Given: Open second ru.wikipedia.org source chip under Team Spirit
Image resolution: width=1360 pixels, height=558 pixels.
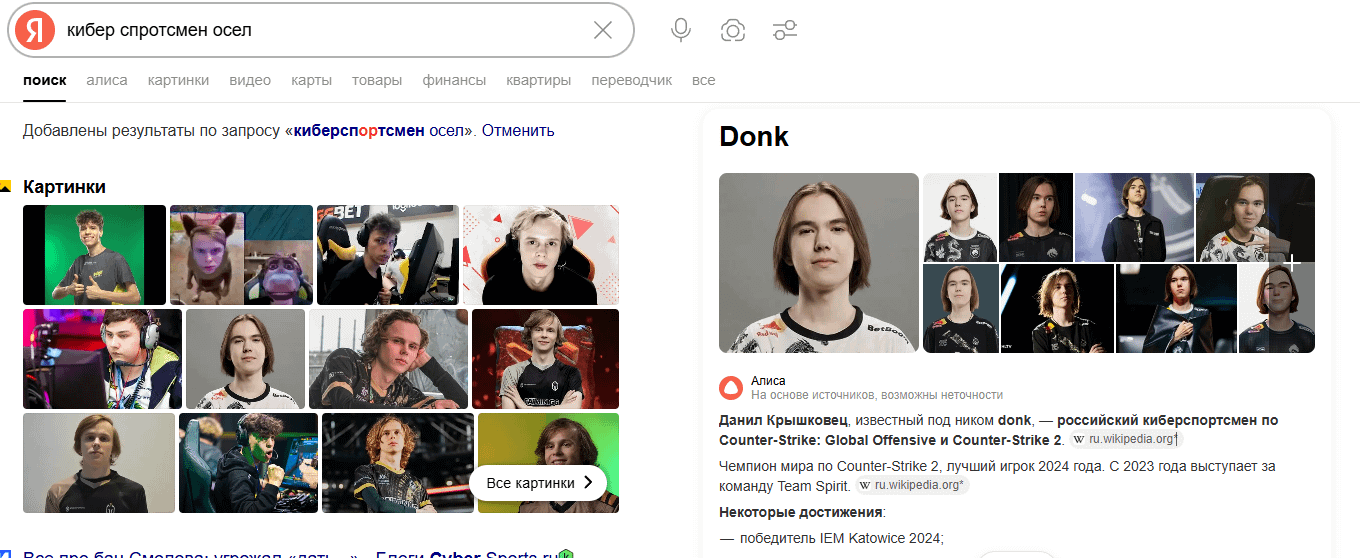Looking at the screenshot, I should coord(912,485).
